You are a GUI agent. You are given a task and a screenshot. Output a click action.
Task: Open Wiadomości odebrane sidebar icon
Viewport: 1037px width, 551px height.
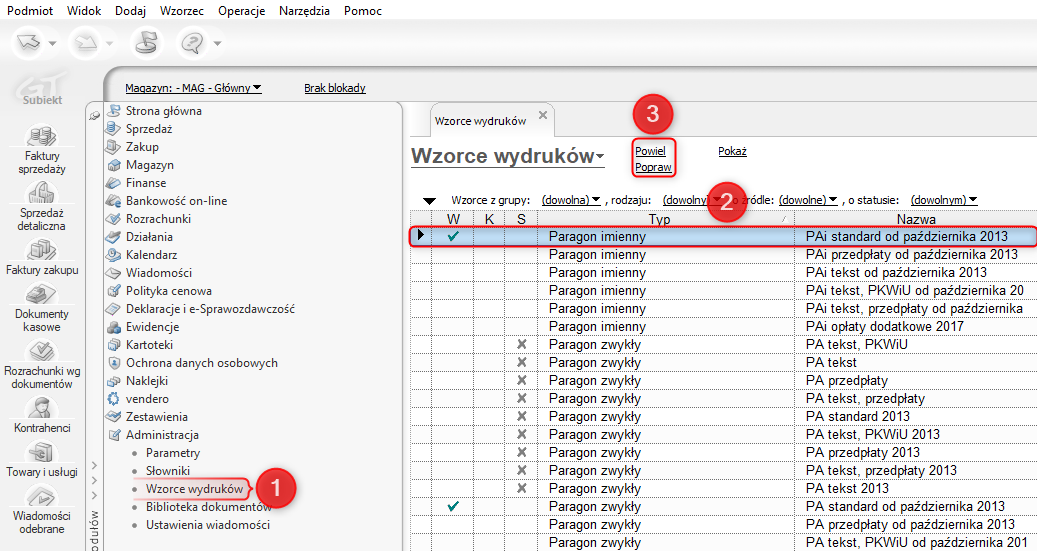pos(41,498)
